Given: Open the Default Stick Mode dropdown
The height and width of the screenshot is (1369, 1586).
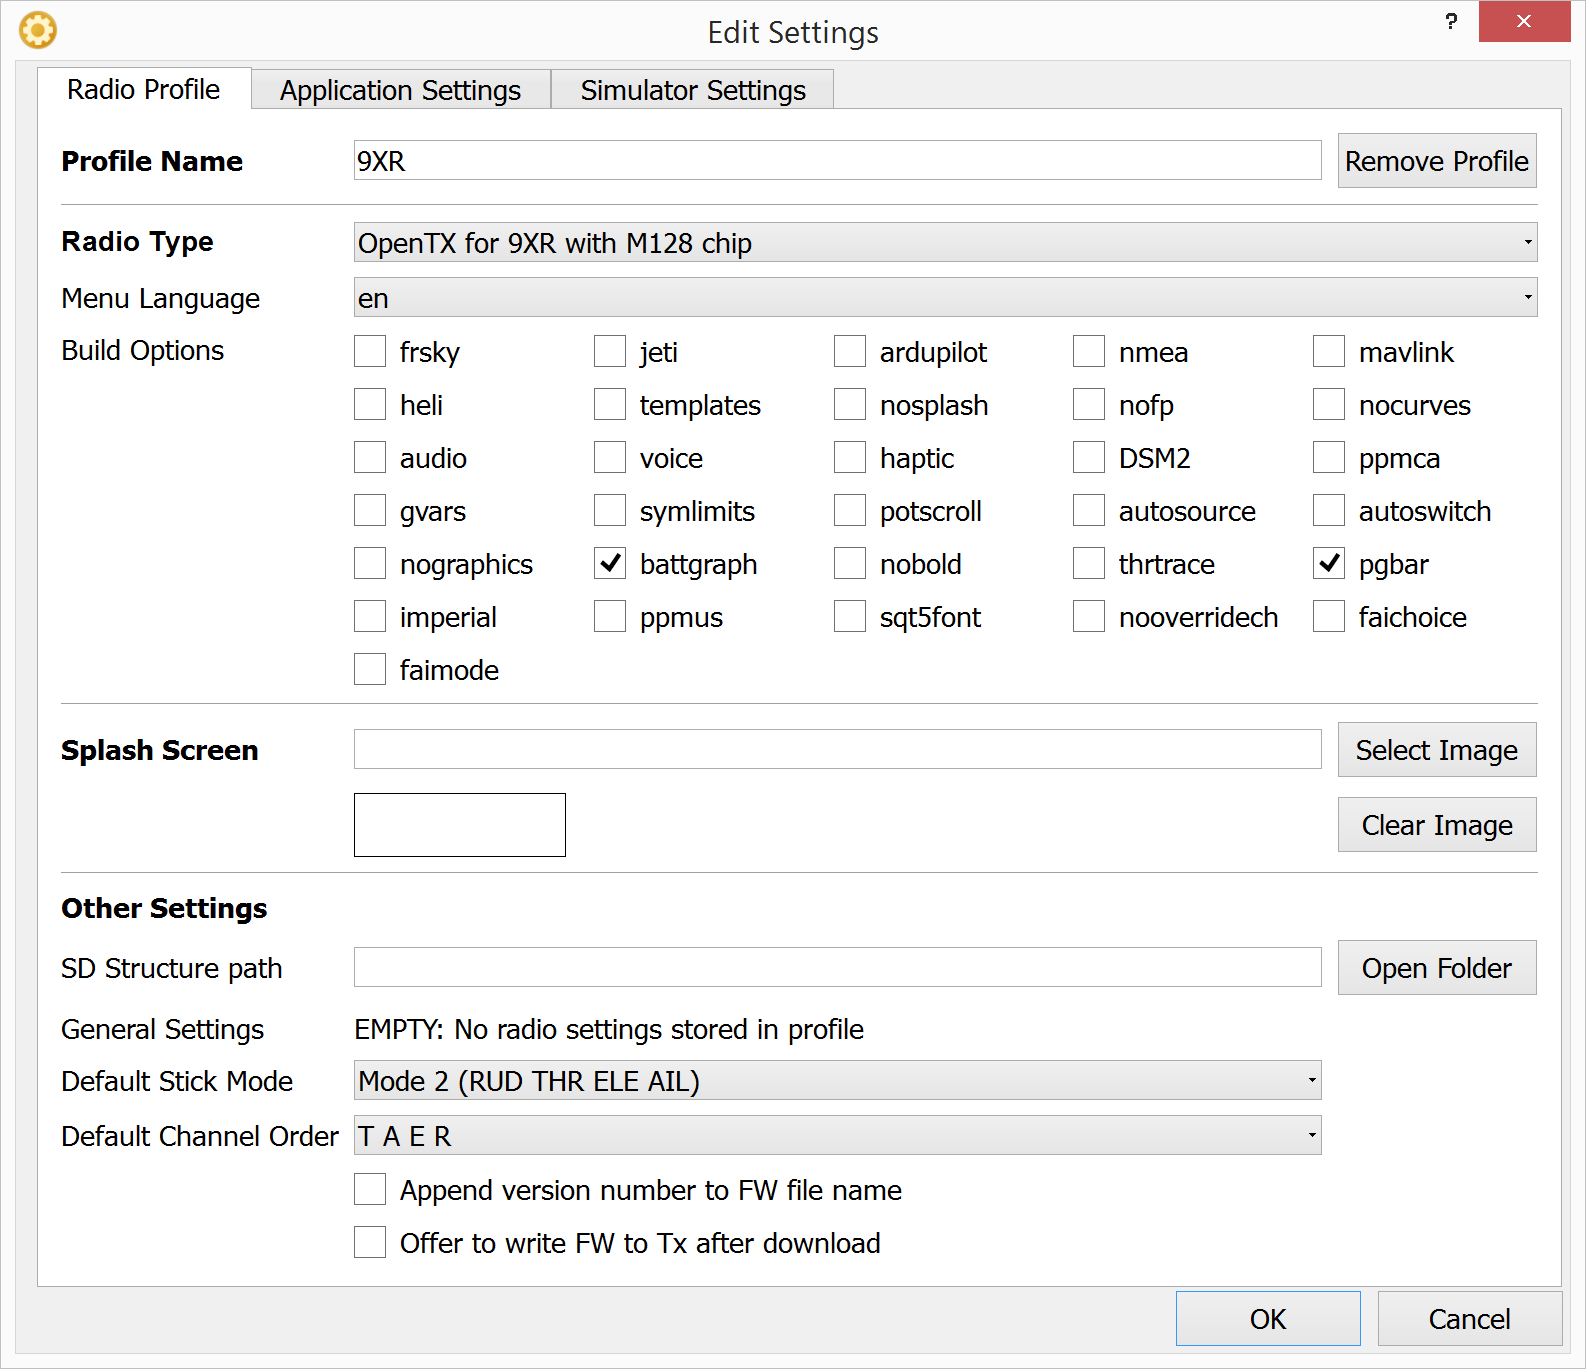Looking at the screenshot, I should coord(837,1080).
